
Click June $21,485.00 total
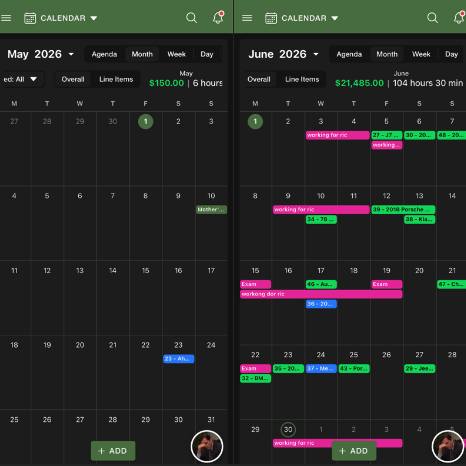pos(359,83)
